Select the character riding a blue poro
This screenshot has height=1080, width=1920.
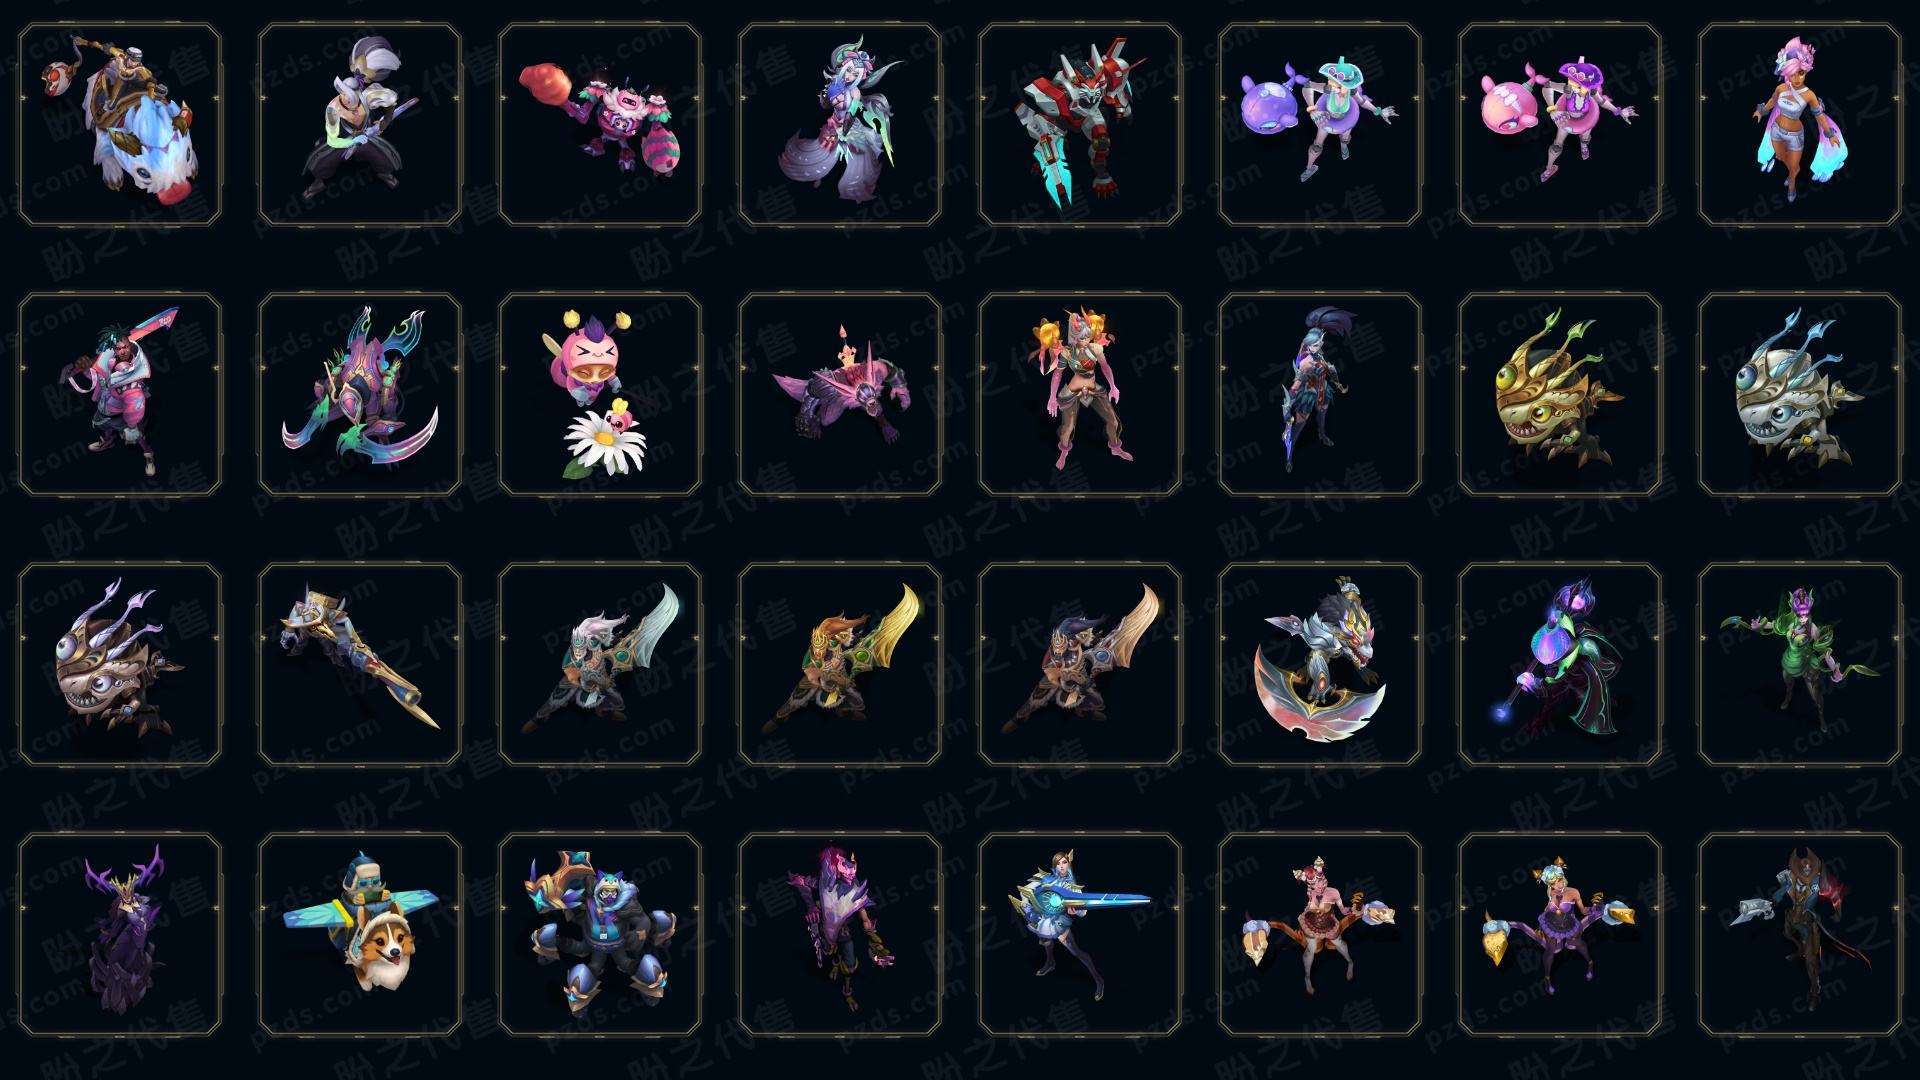[x=120, y=124]
